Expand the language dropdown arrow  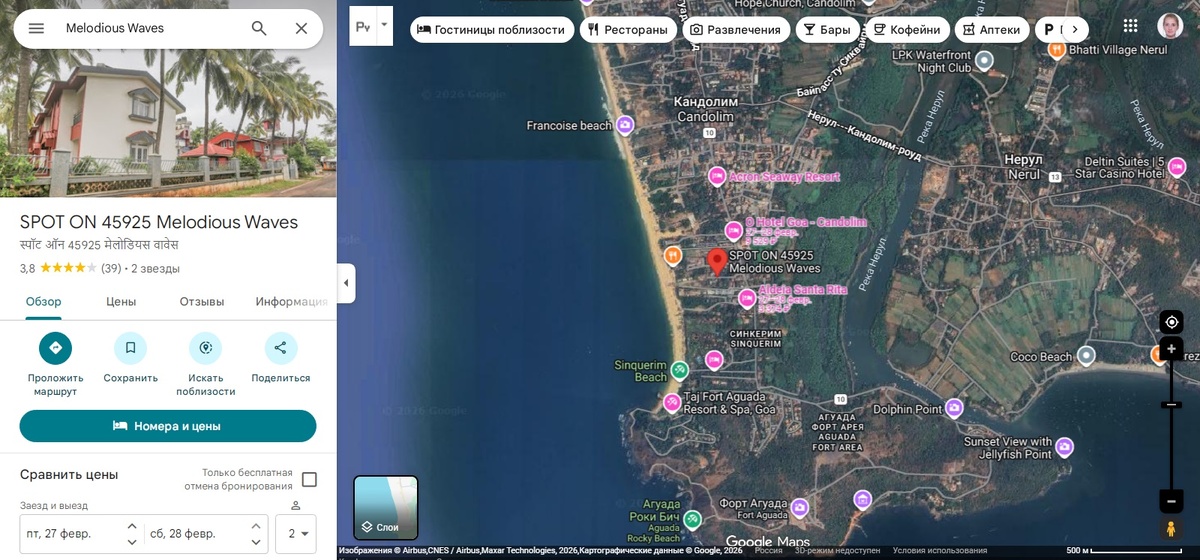point(385,26)
